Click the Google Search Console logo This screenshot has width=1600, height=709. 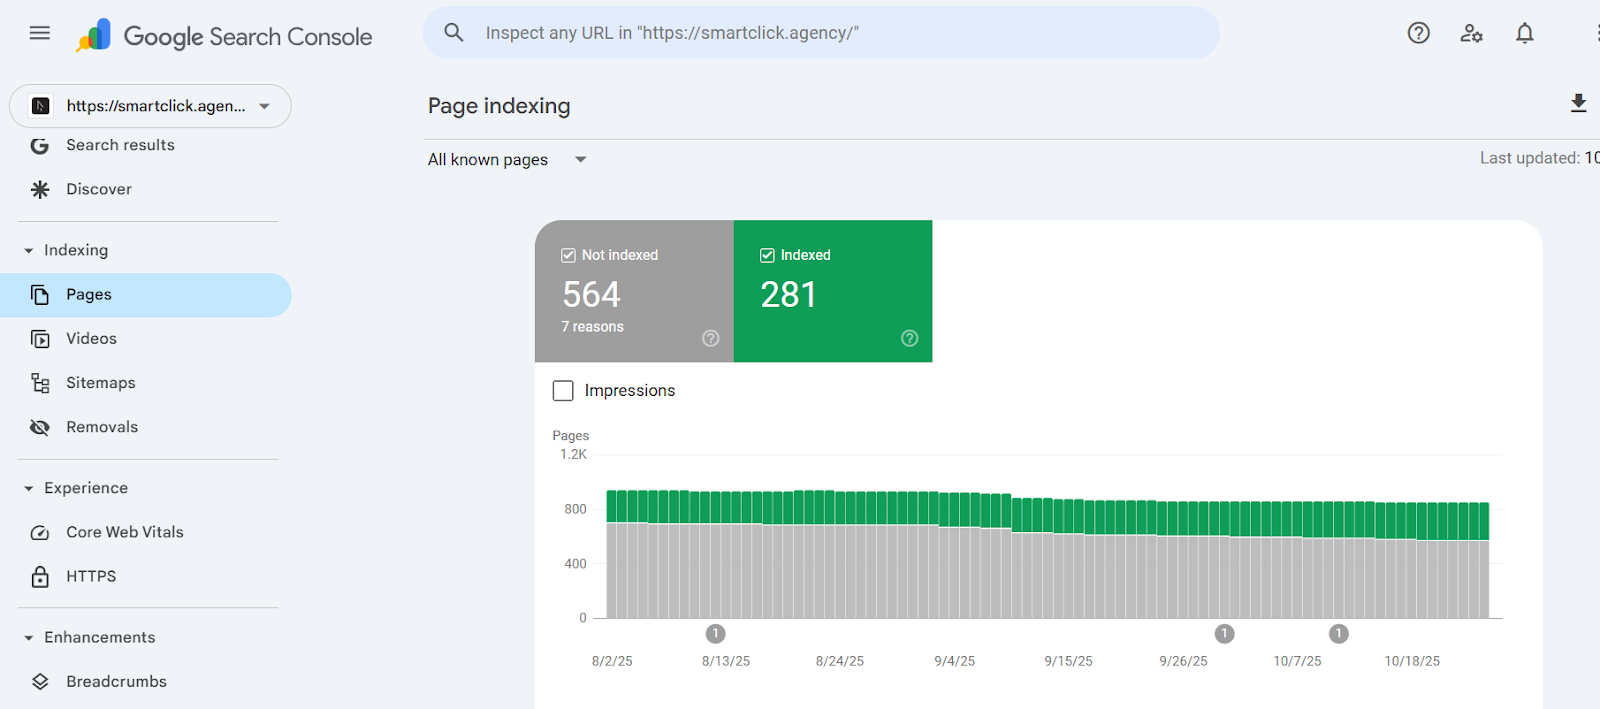[x=224, y=36]
